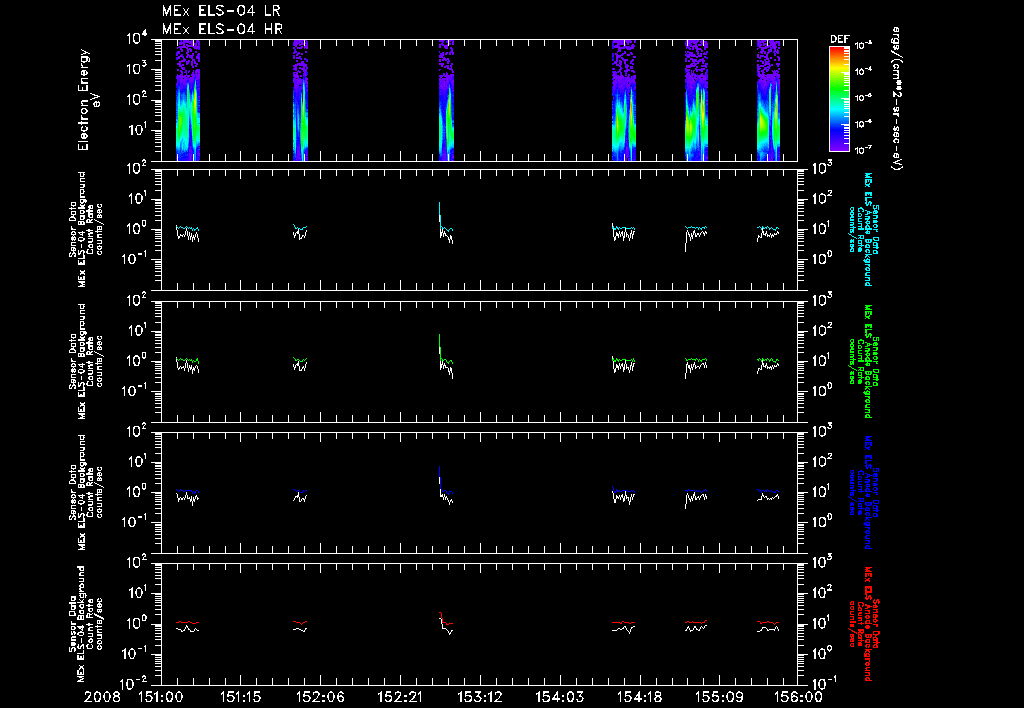1024x708 pixels.
Task: Click the left axis label of the red-trace panel
Action: tap(86, 624)
